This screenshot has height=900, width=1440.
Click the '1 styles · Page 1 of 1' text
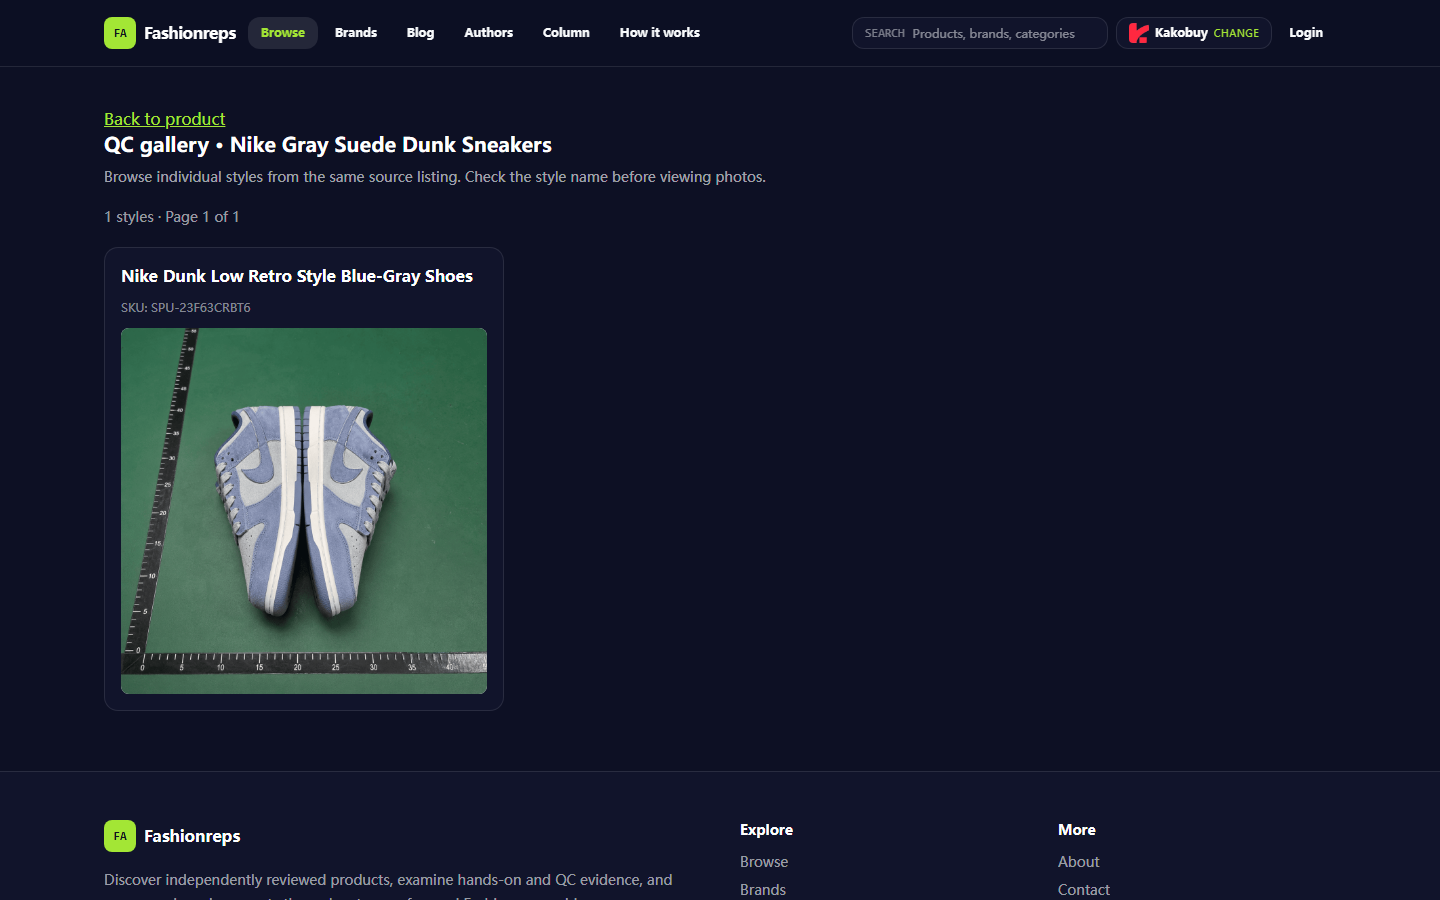pyautogui.click(x=172, y=217)
